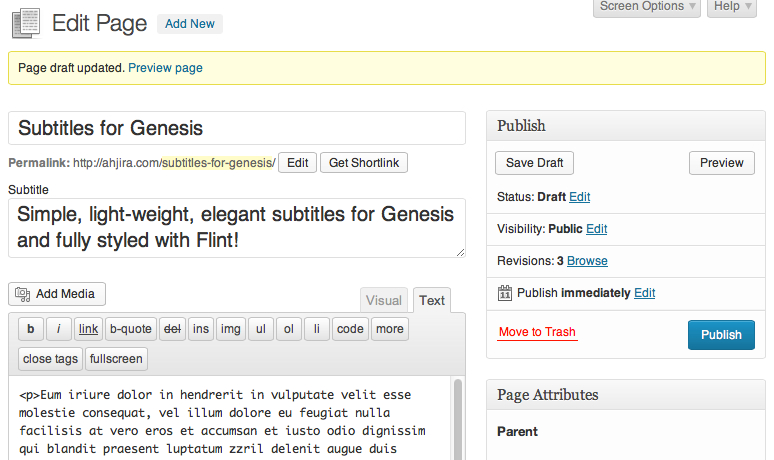Edit the Publish immediately schedule
The height and width of the screenshot is (460, 774).
click(x=645, y=293)
